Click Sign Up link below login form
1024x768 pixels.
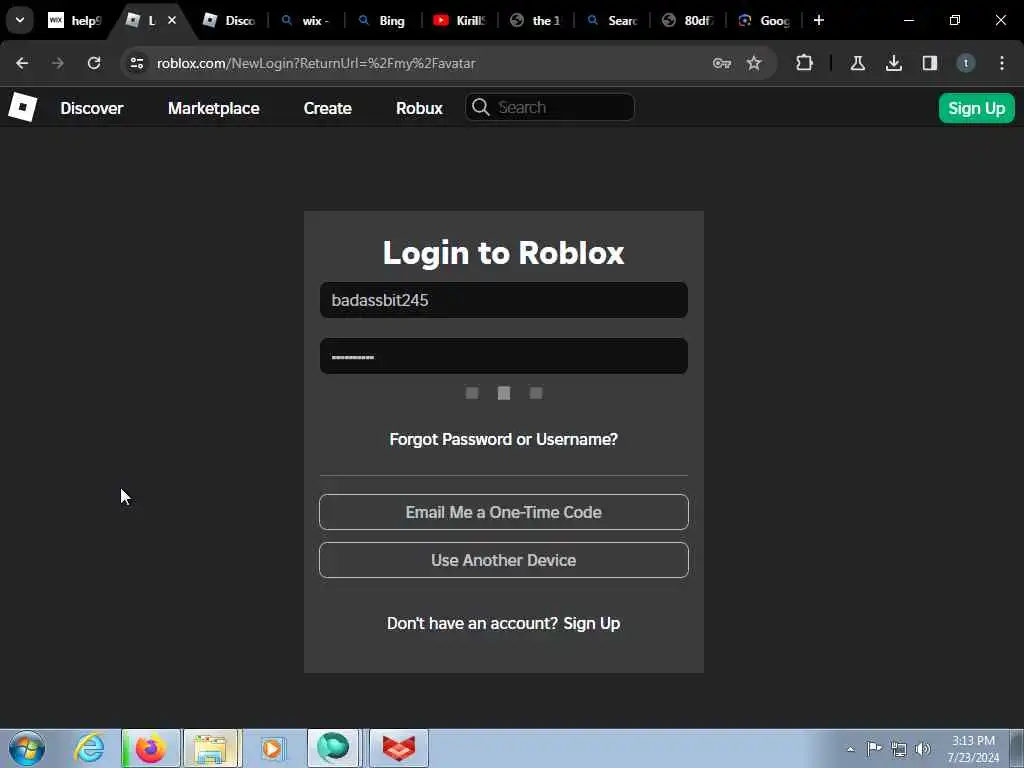point(592,623)
